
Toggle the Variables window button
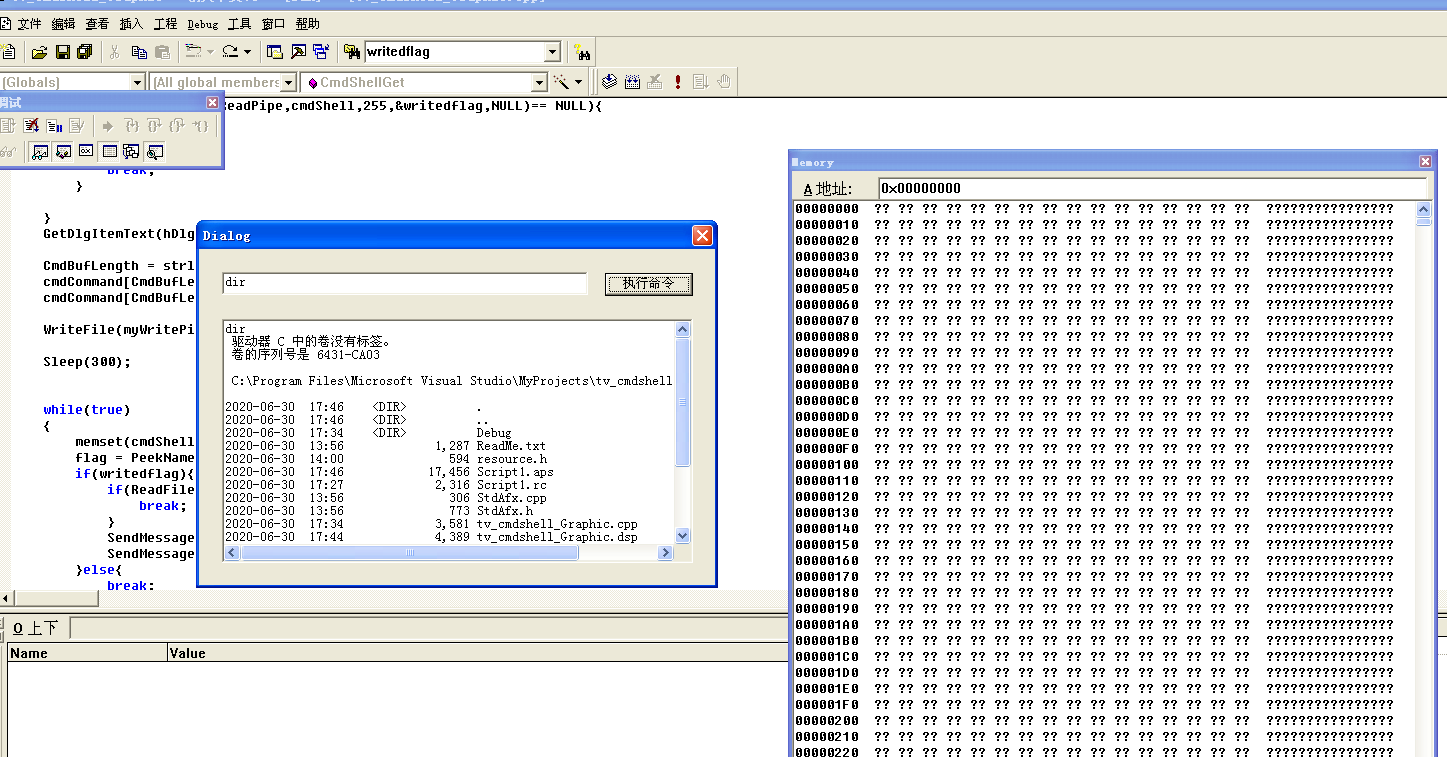(x=63, y=152)
